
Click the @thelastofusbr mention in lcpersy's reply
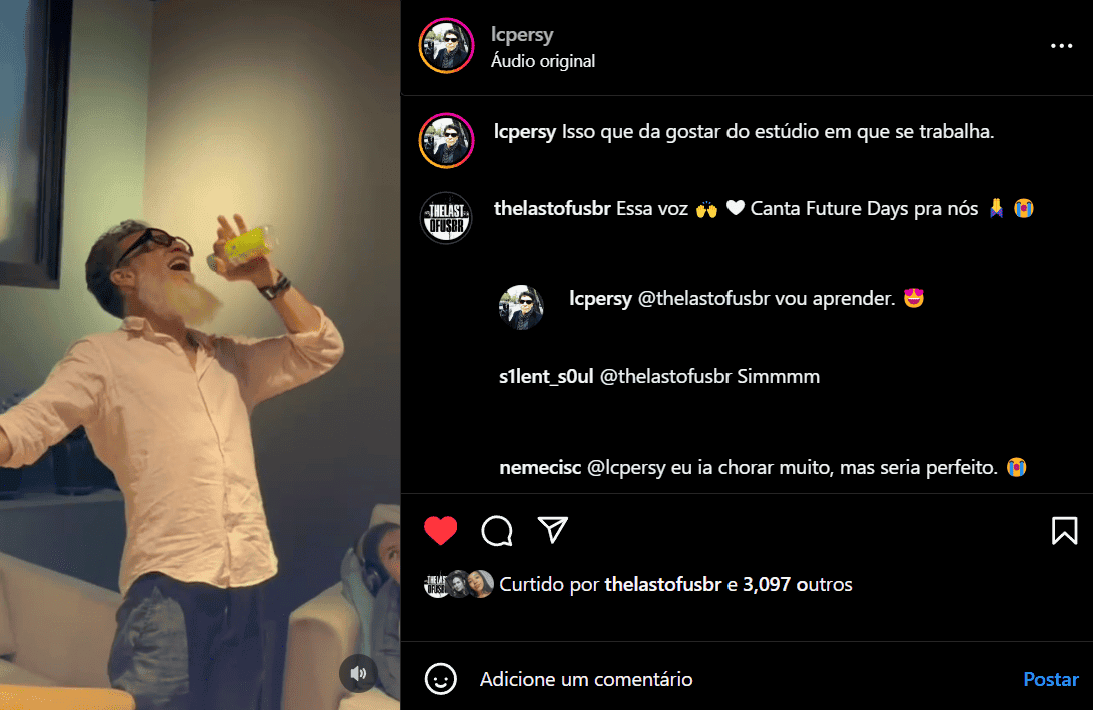click(703, 298)
